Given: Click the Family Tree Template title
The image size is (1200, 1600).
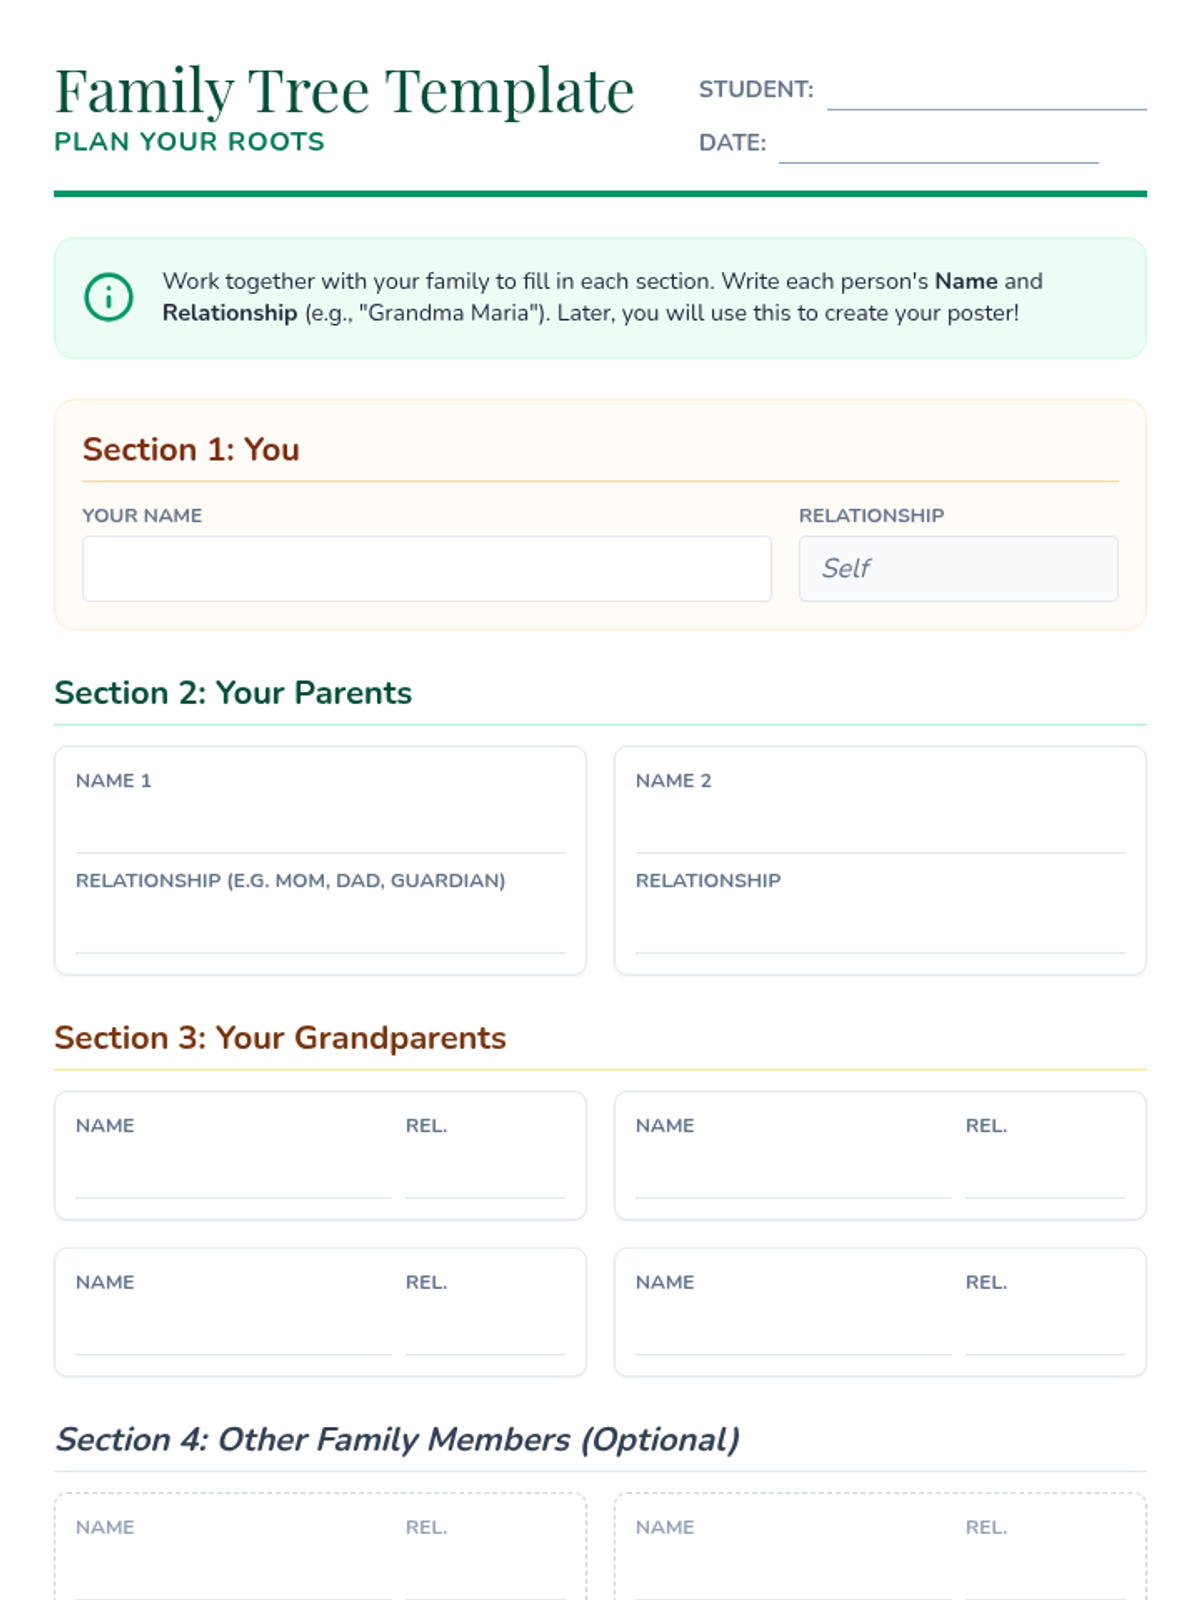Looking at the screenshot, I should 344,91.
